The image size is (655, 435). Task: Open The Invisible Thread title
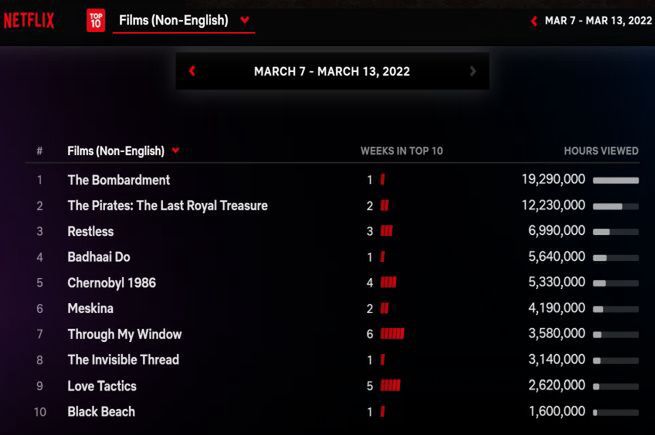click(x=123, y=360)
